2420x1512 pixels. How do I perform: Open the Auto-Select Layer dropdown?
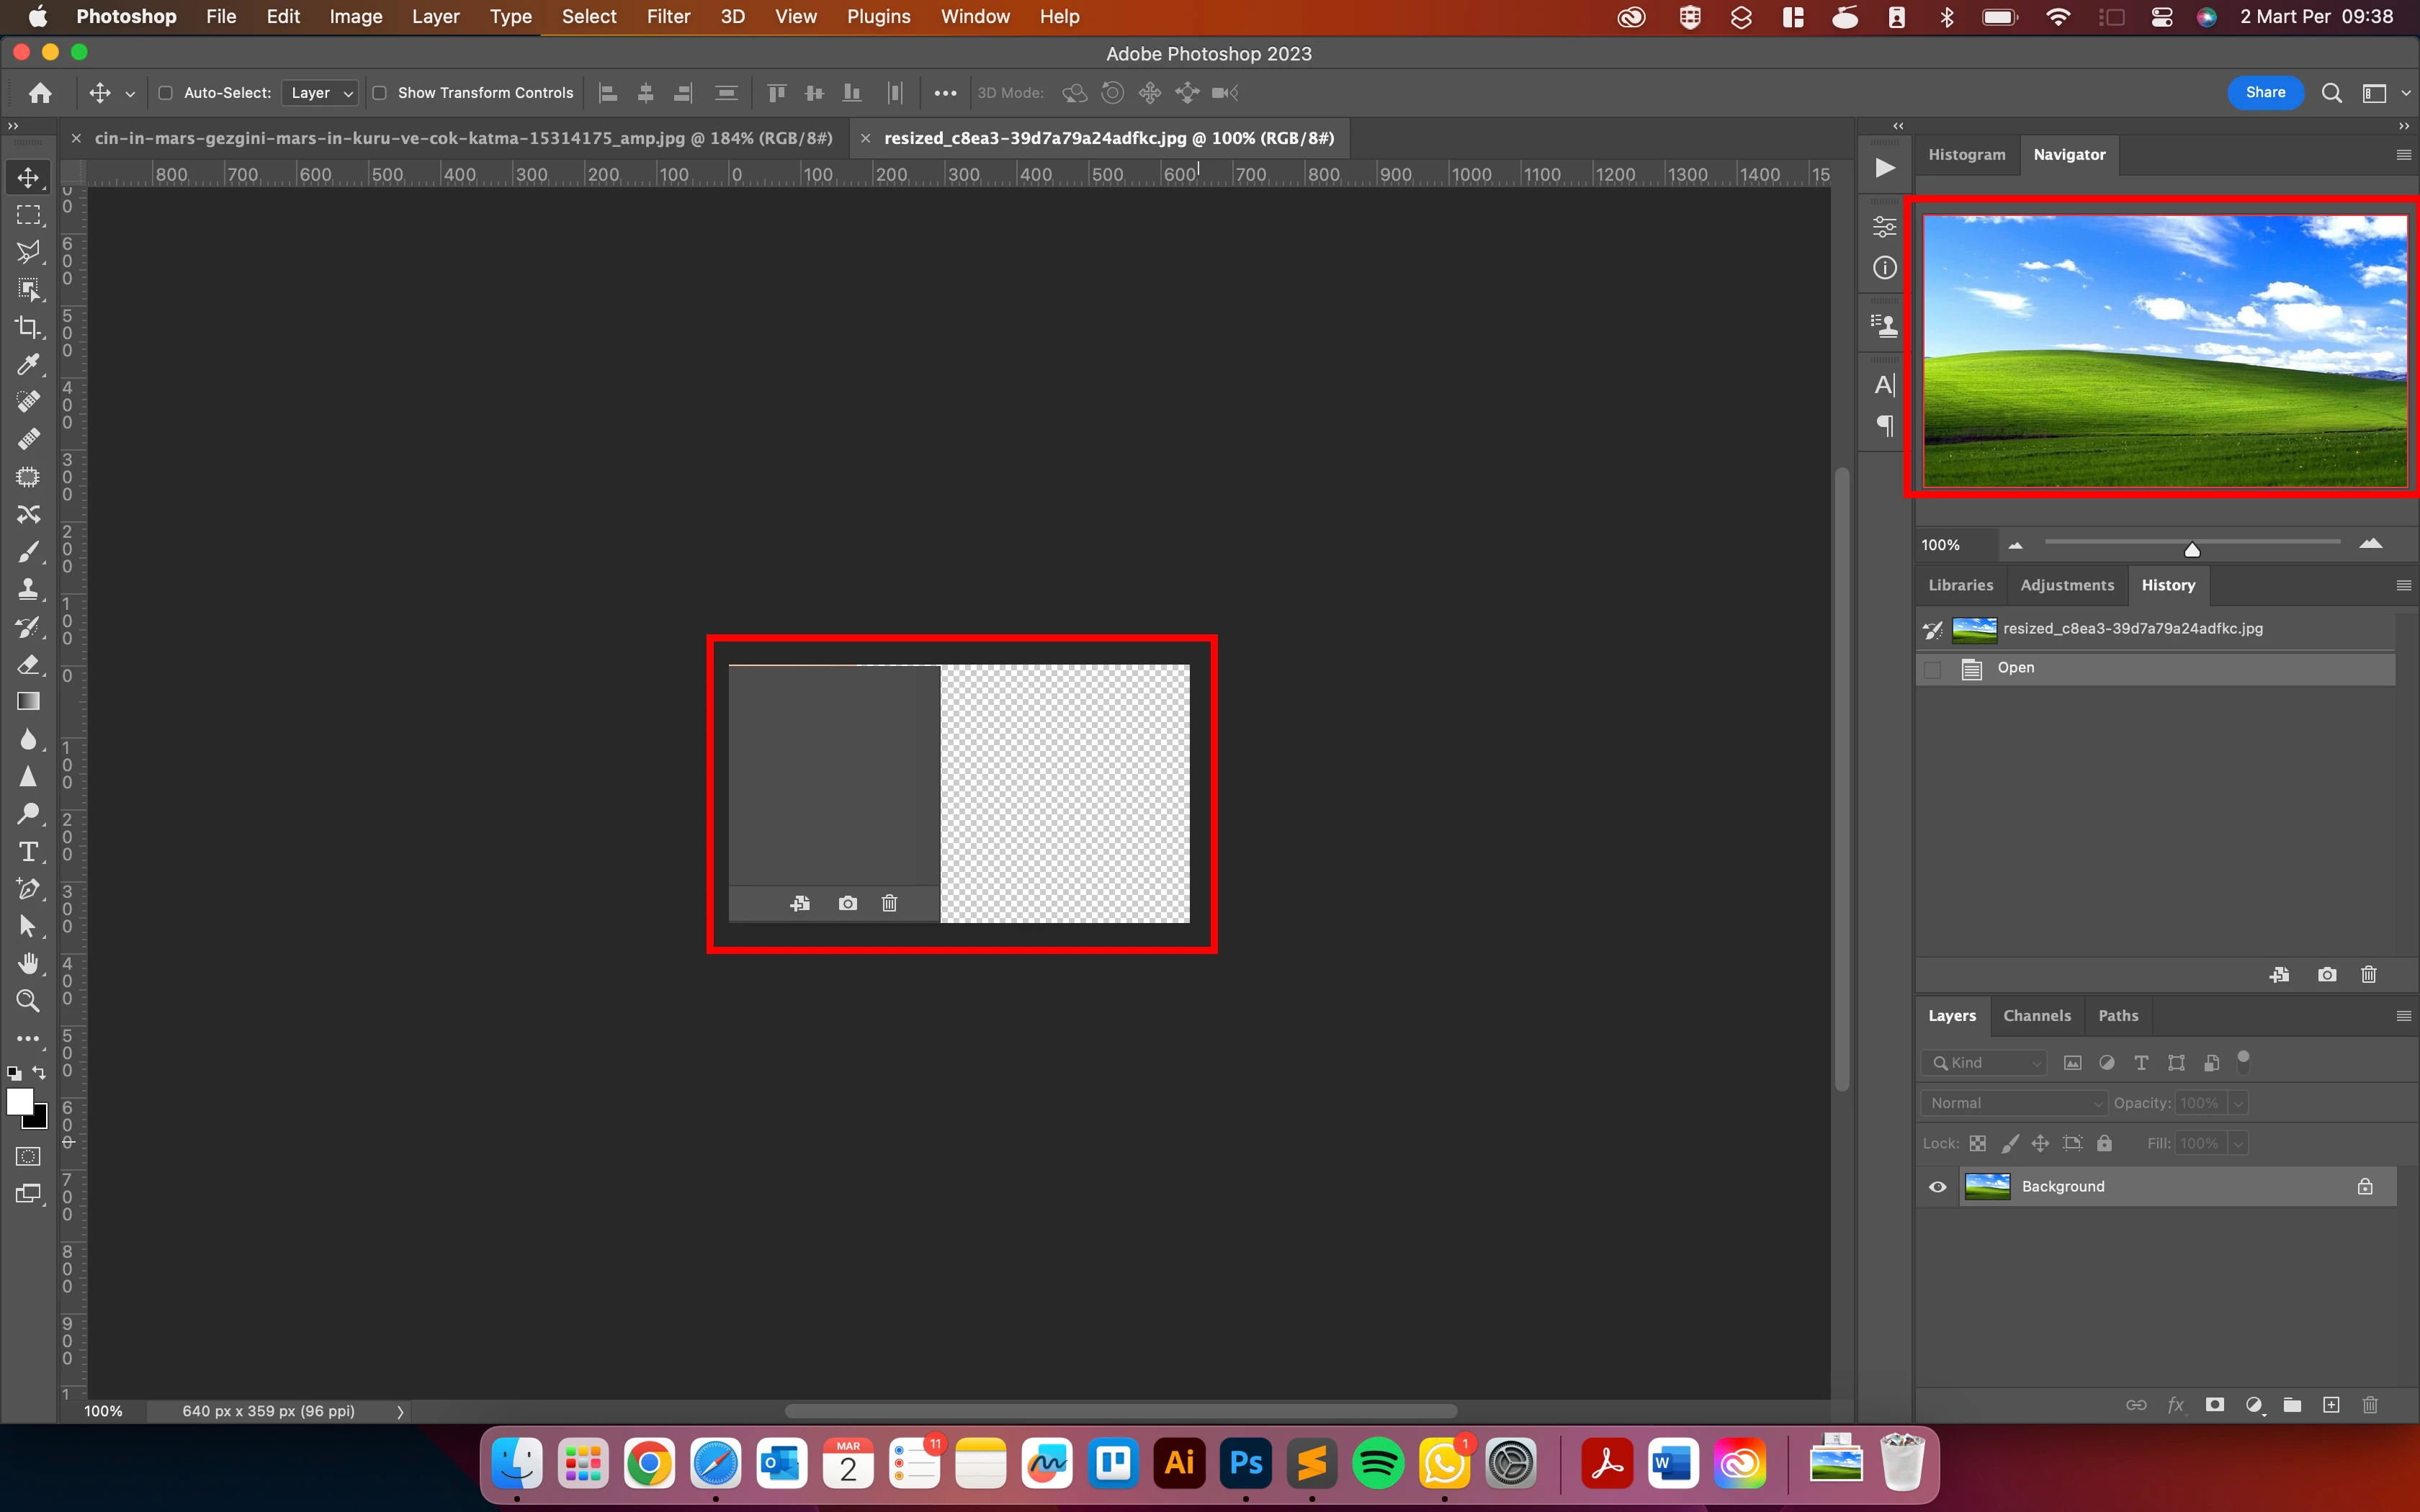pyautogui.click(x=320, y=93)
